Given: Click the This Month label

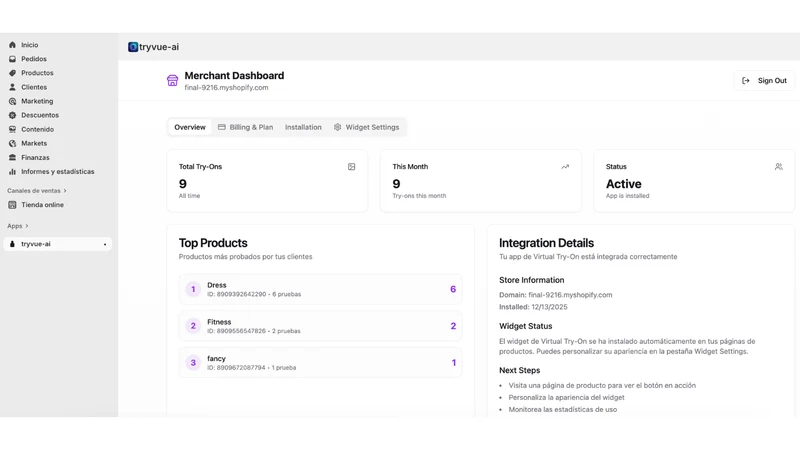Looking at the screenshot, I should point(410,167).
